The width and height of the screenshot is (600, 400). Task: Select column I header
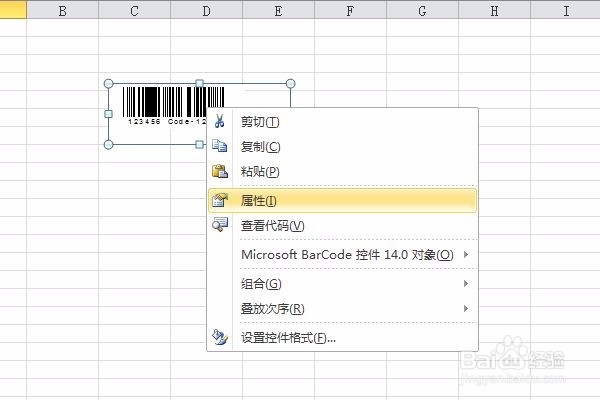566,10
